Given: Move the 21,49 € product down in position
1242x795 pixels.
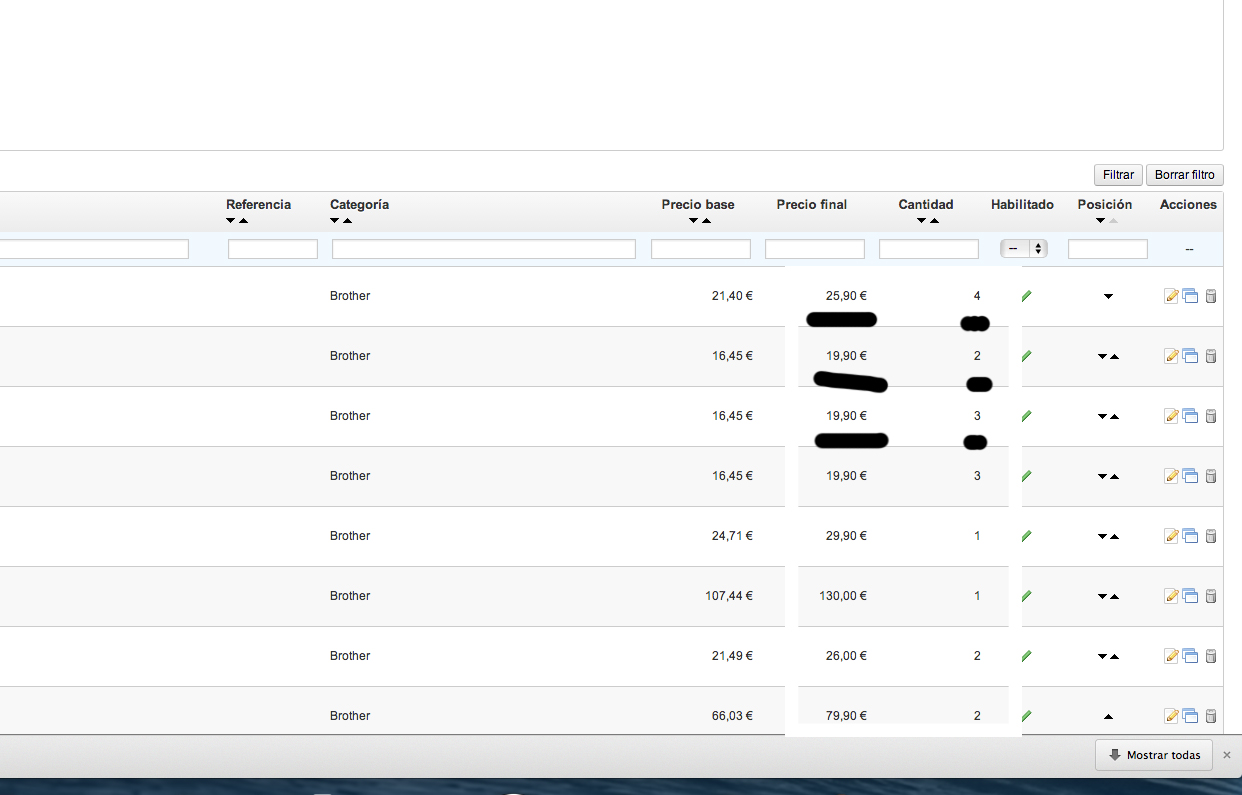Looking at the screenshot, I should pos(1102,657).
